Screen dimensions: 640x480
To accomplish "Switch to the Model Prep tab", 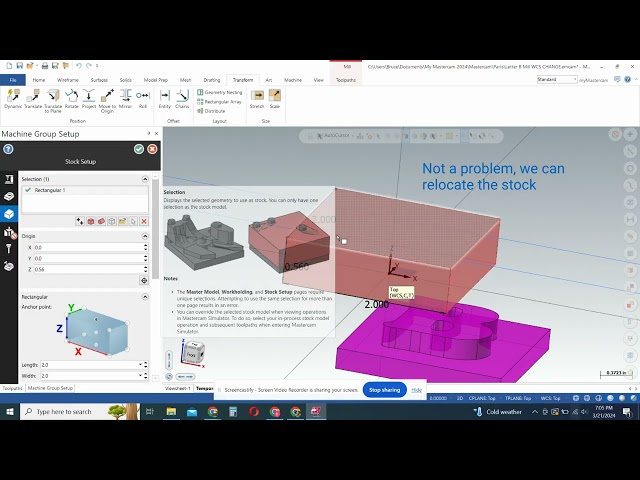I will click(x=156, y=80).
